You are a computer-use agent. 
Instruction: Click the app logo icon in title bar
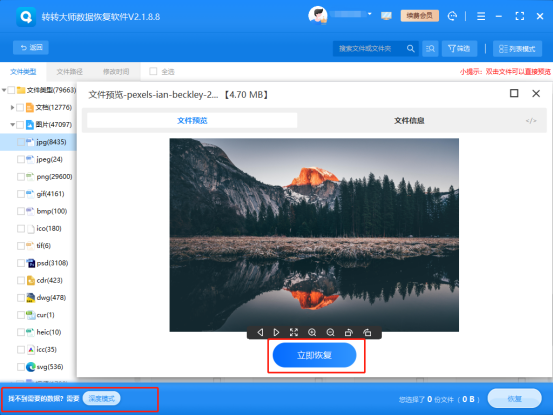click(26, 17)
